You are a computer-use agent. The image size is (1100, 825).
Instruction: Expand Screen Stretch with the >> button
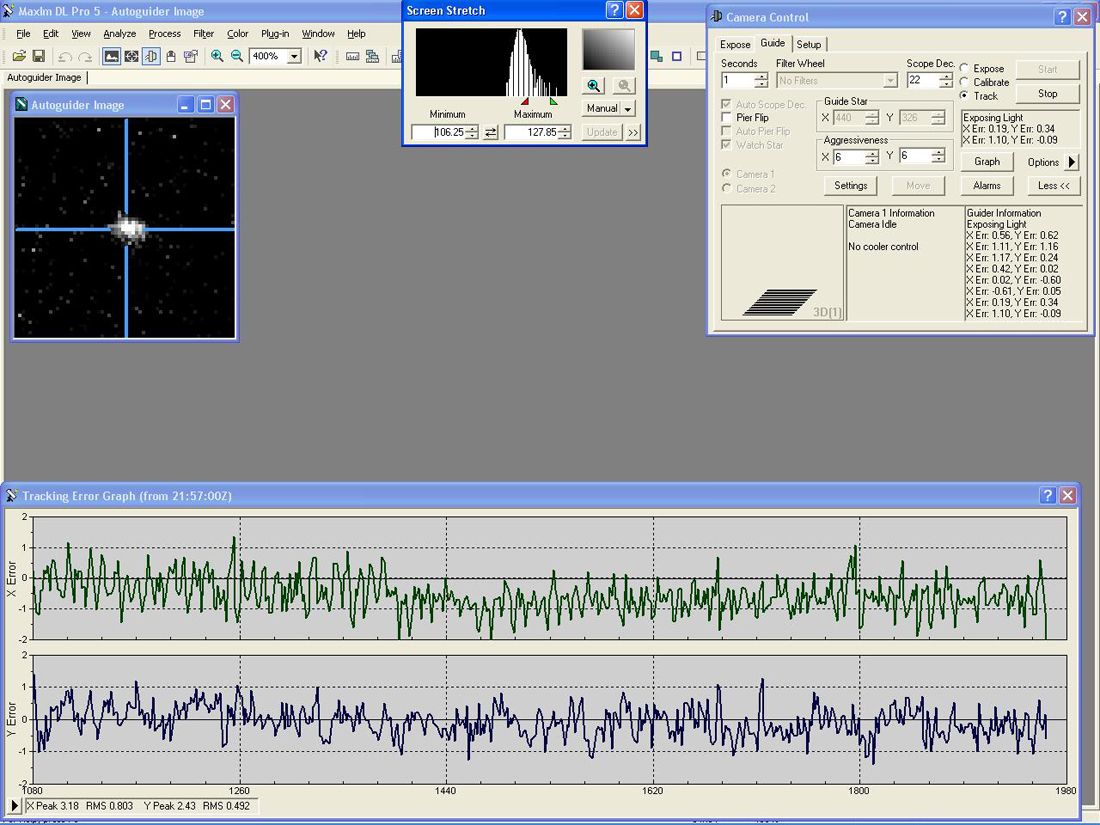point(633,133)
